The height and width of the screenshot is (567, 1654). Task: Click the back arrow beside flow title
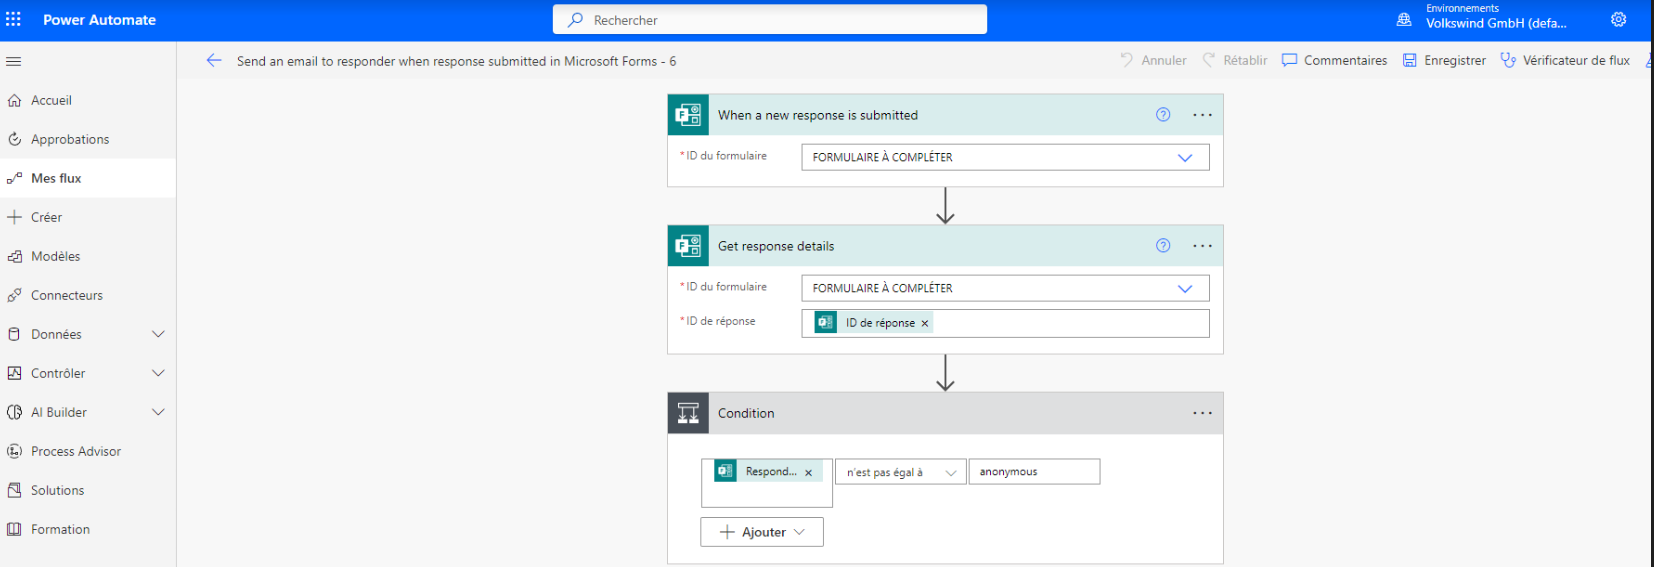[213, 60]
